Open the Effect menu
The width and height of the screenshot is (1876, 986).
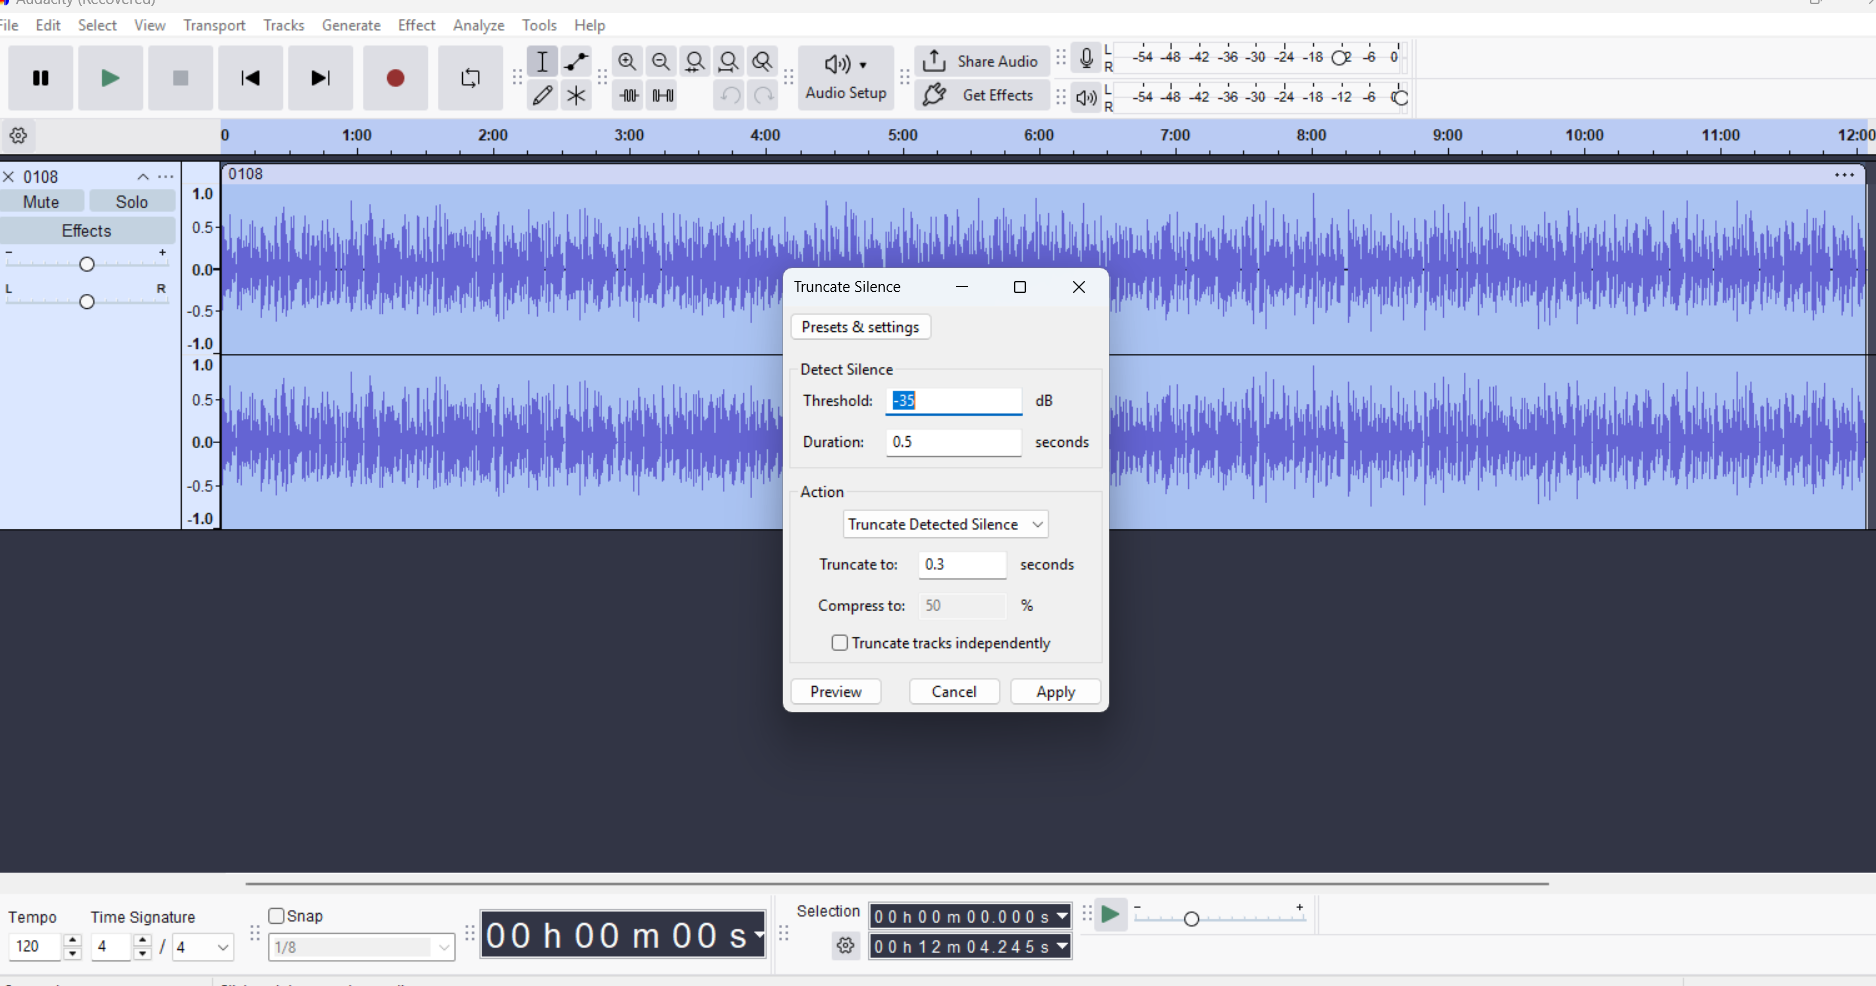(416, 25)
